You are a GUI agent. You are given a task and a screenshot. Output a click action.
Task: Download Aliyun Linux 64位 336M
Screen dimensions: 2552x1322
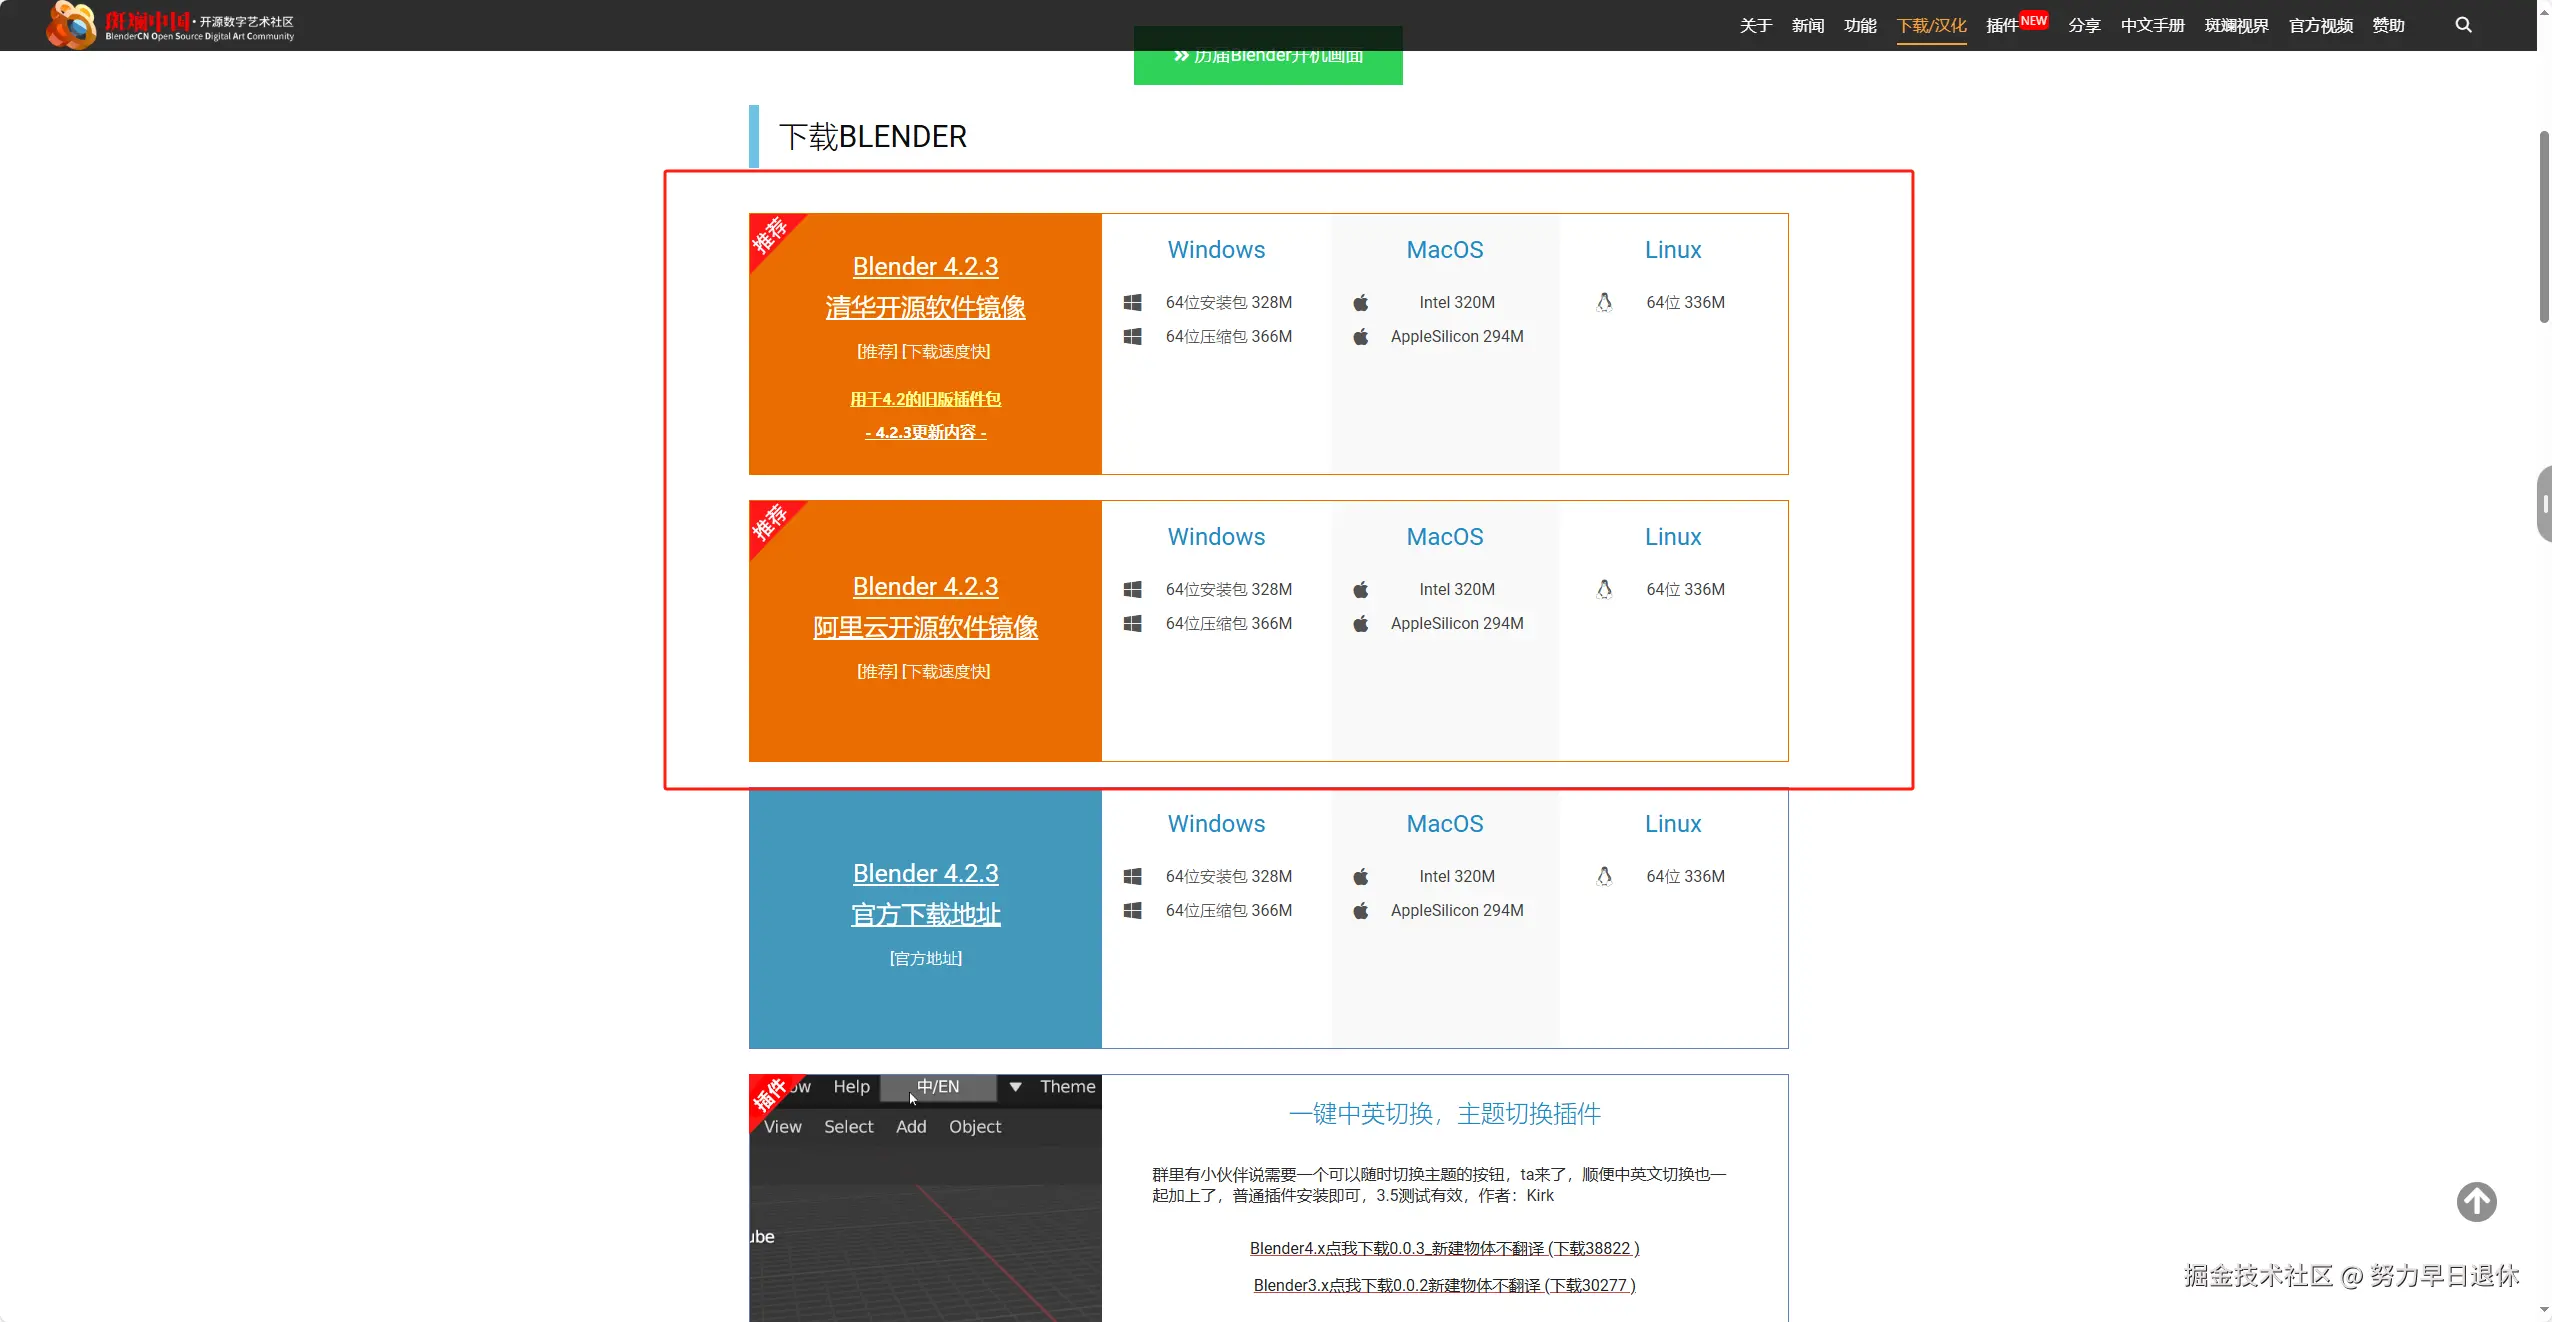1685,589
